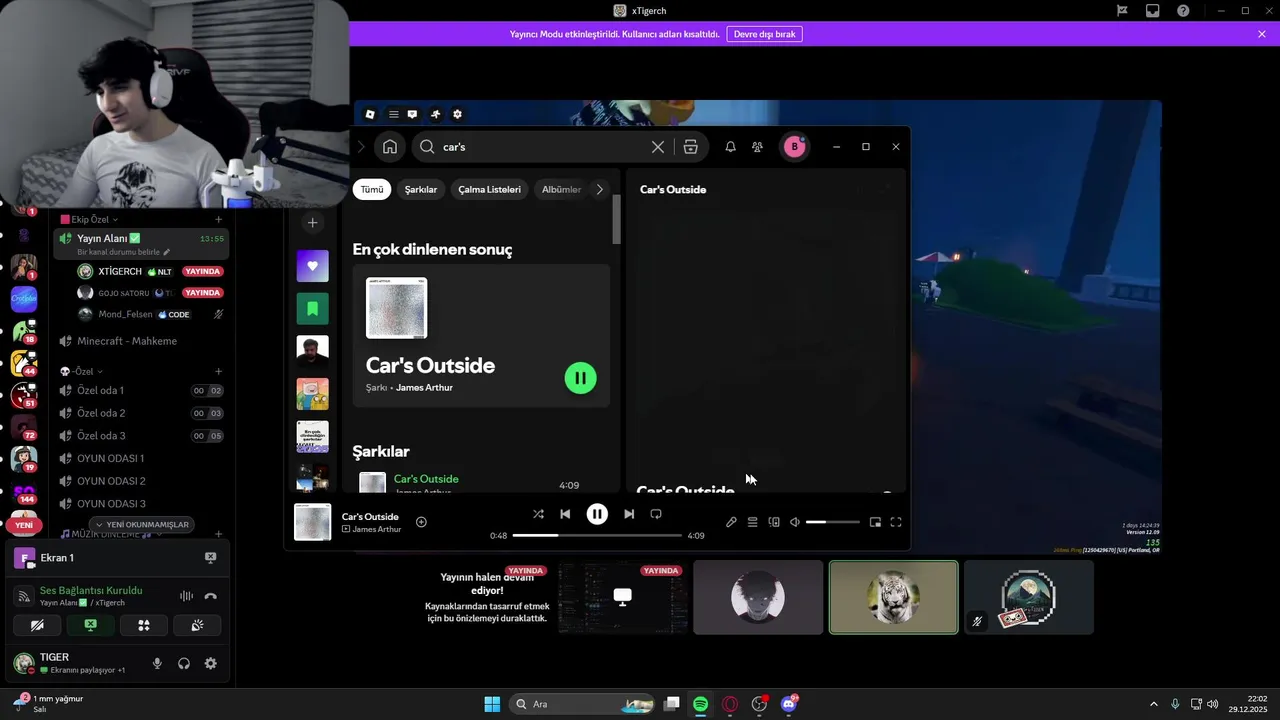1280x720 pixels.
Task: Open Spotify miniplayer
Action: pyautogui.click(x=875, y=522)
